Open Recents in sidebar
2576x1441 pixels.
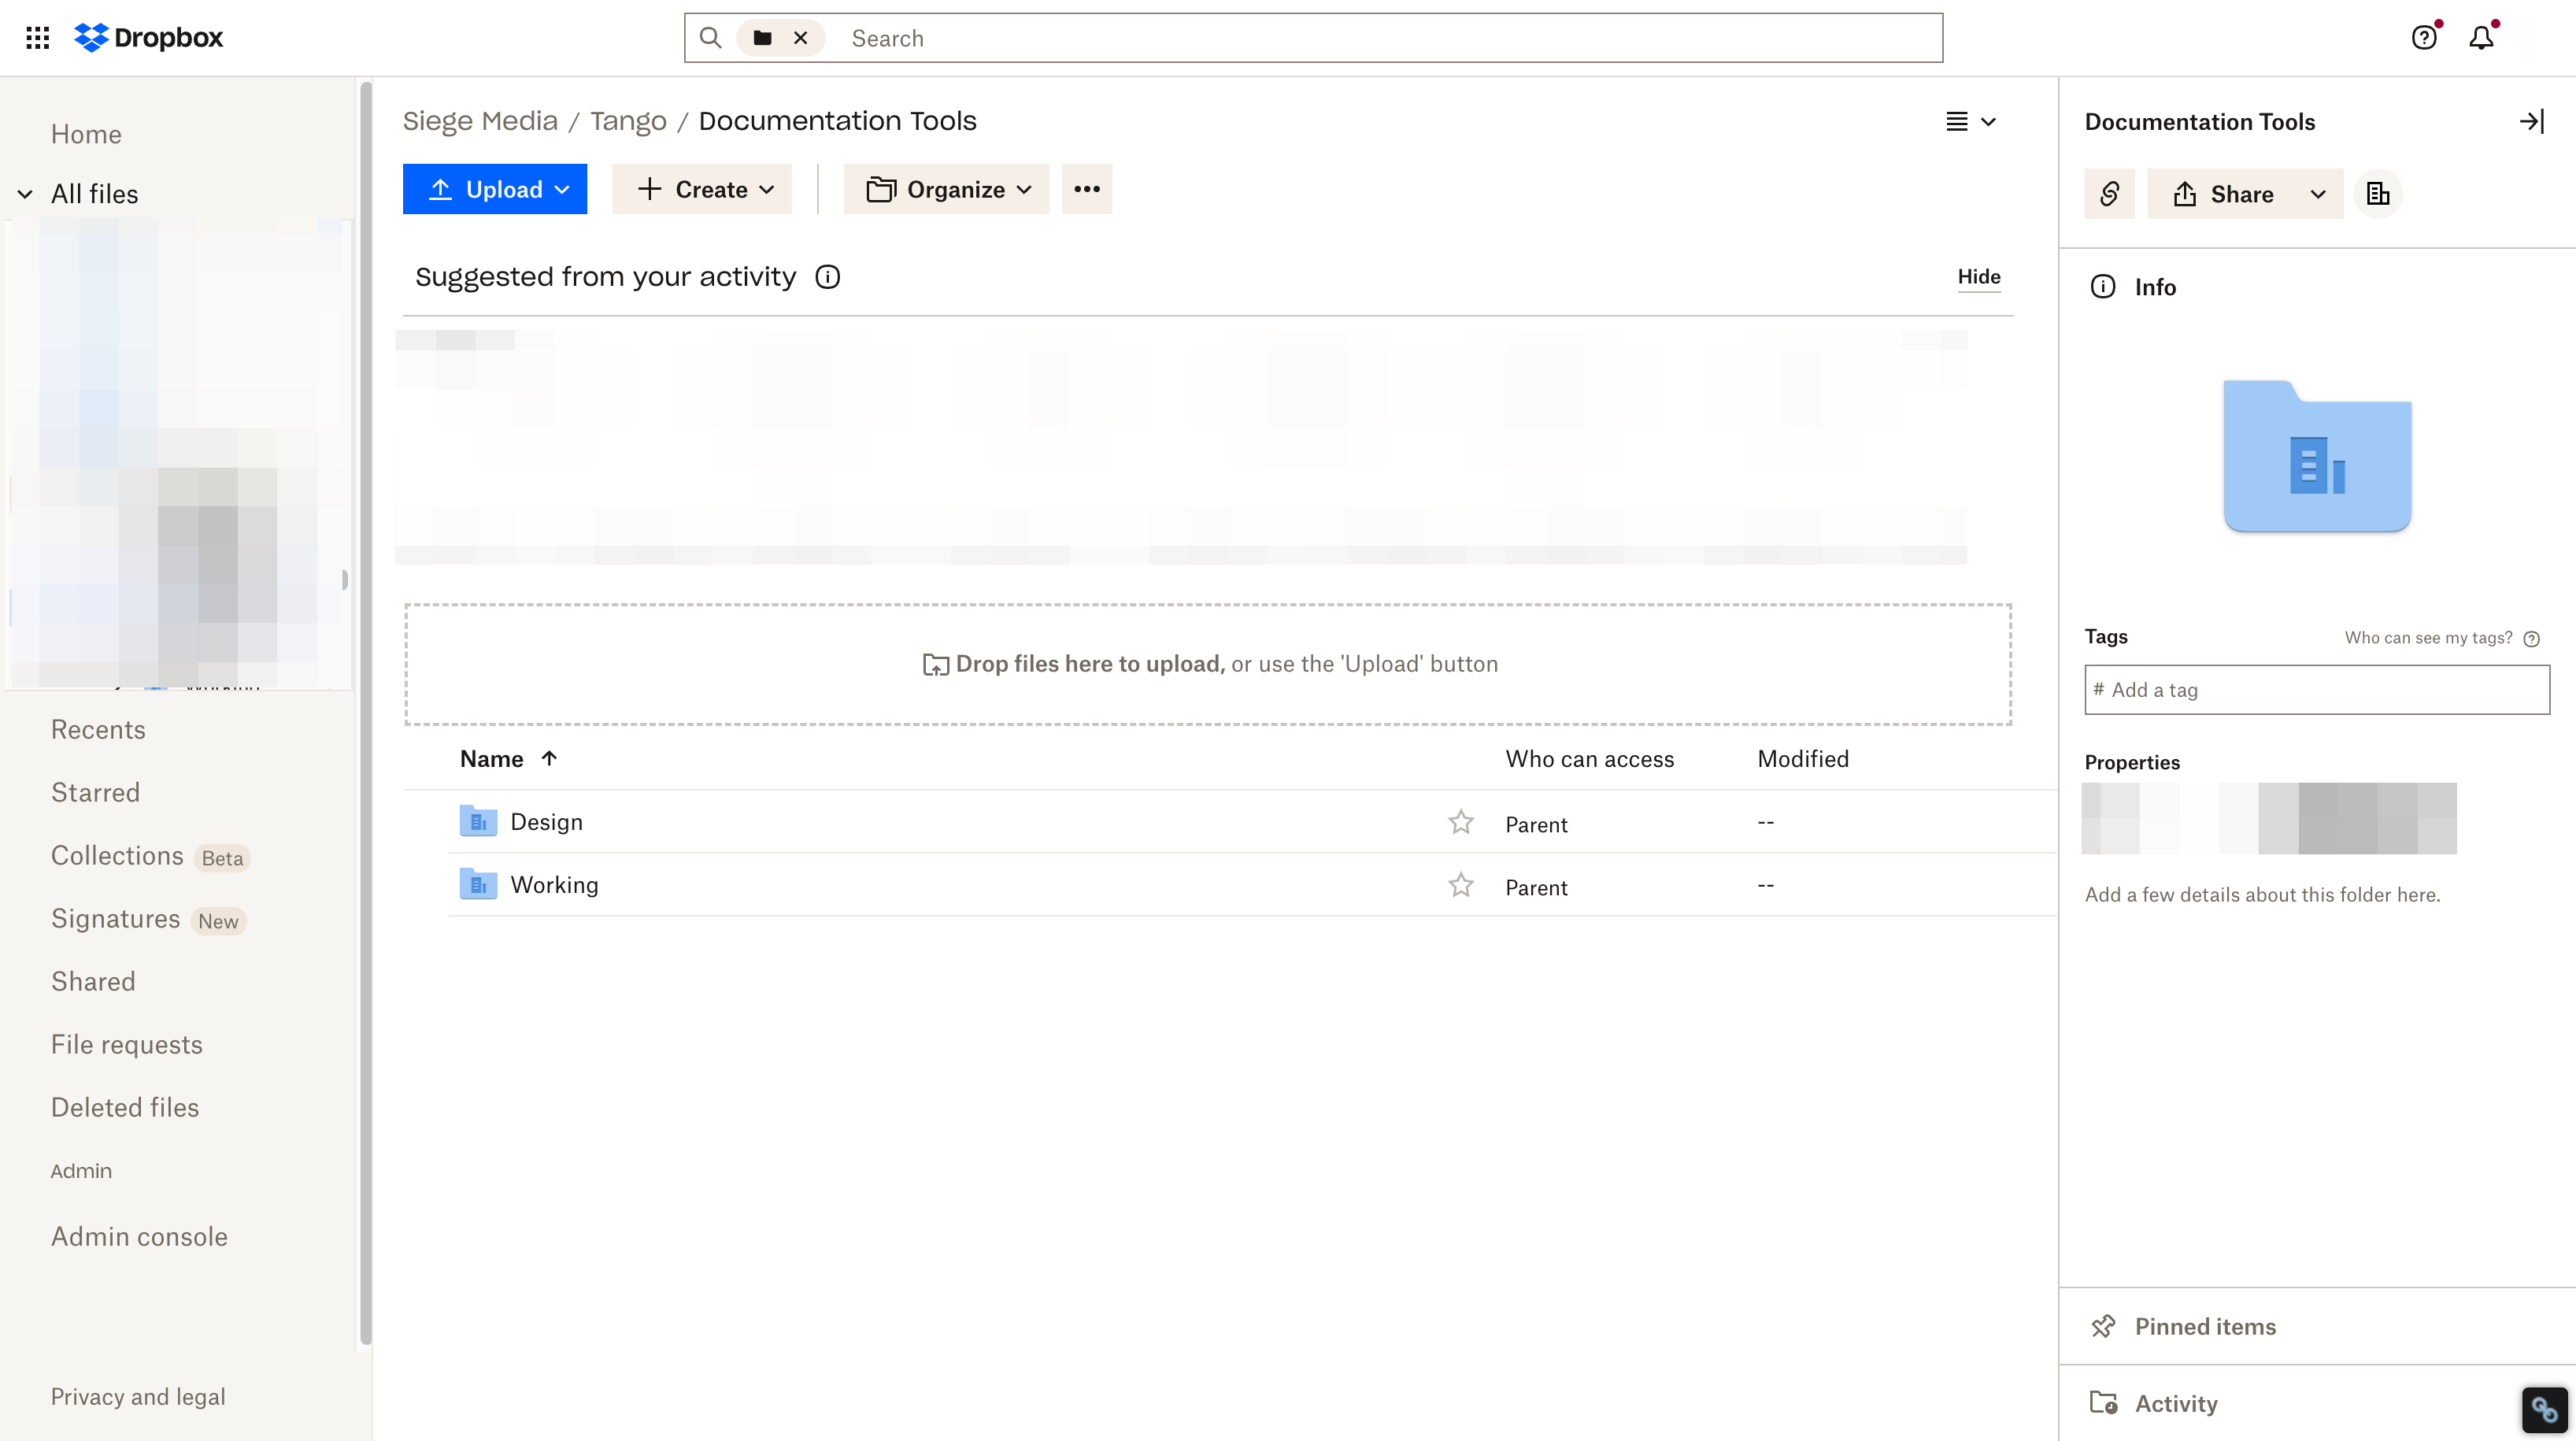point(98,730)
